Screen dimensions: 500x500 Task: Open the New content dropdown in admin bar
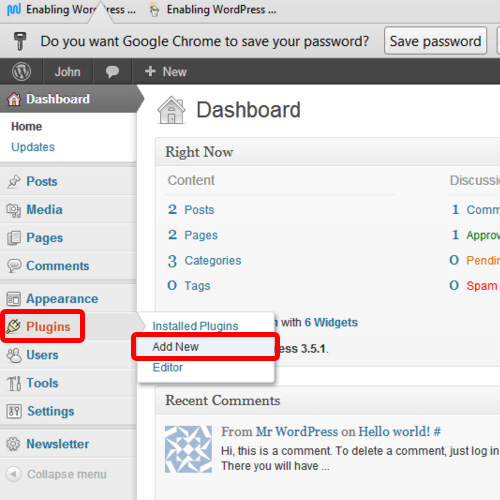pyautogui.click(x=166, y=72)
